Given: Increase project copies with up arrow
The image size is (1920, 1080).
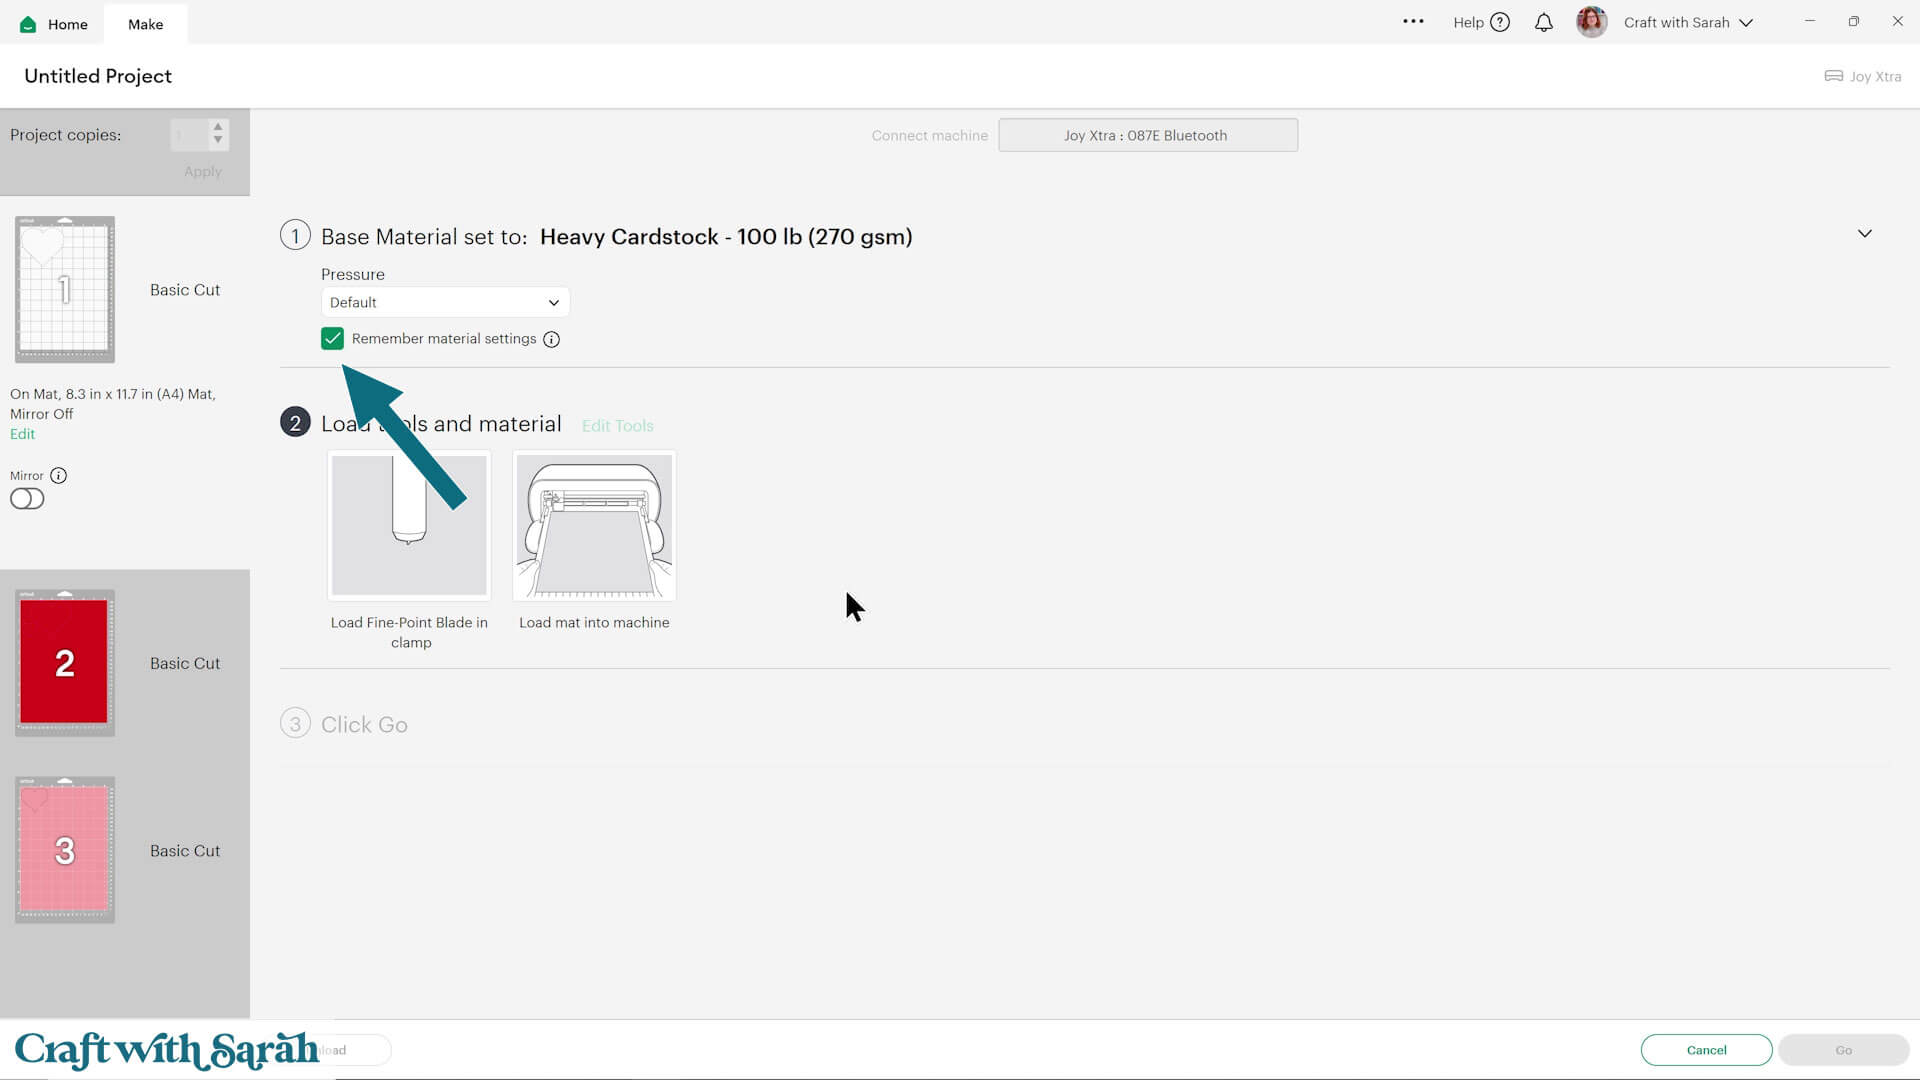Looking at the screenshot, I should pyautogui.click(x=218, y=127).
